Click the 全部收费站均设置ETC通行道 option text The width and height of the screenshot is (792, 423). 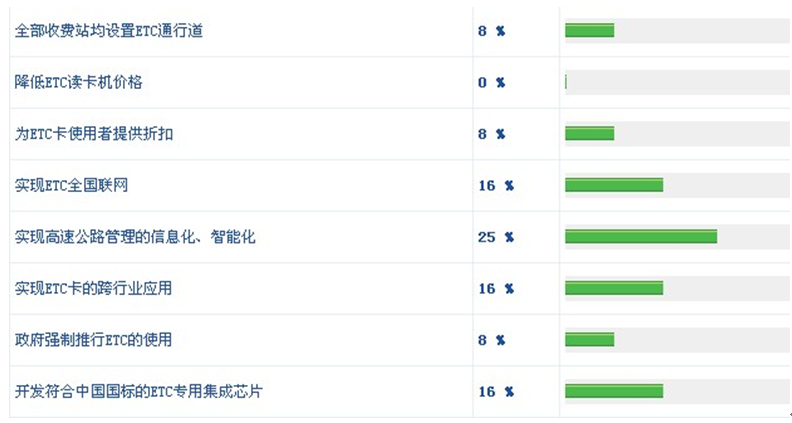[109, 31]
